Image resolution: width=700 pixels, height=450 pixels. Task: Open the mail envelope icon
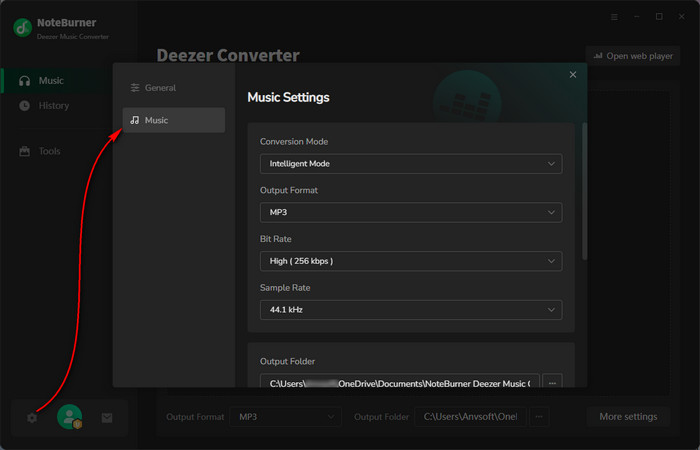[x=107, y=418]
